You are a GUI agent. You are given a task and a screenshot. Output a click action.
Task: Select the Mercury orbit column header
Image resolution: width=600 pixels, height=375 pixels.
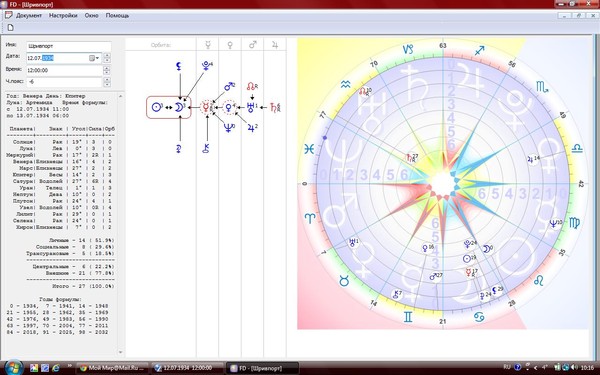click(x=208, y=45)
